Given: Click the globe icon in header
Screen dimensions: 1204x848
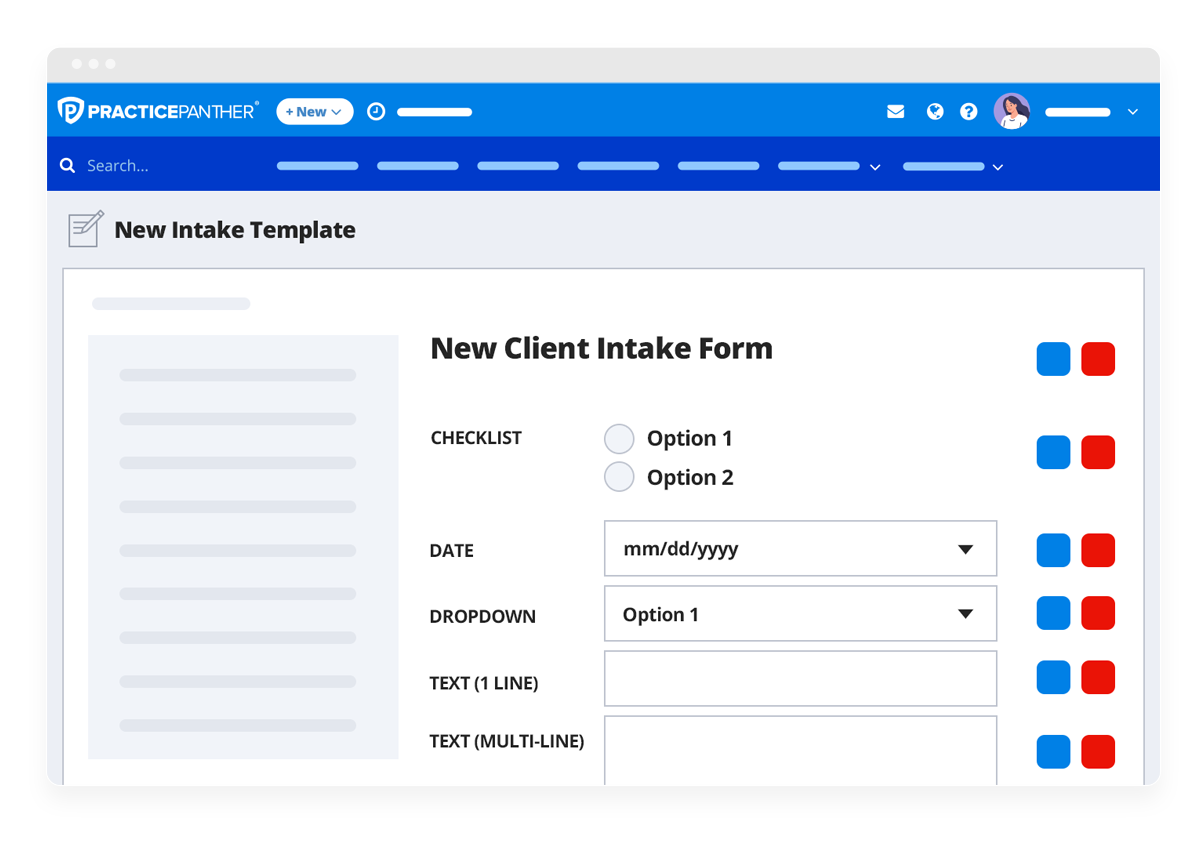Looking at the screenshot, I should tap(935, 112).
